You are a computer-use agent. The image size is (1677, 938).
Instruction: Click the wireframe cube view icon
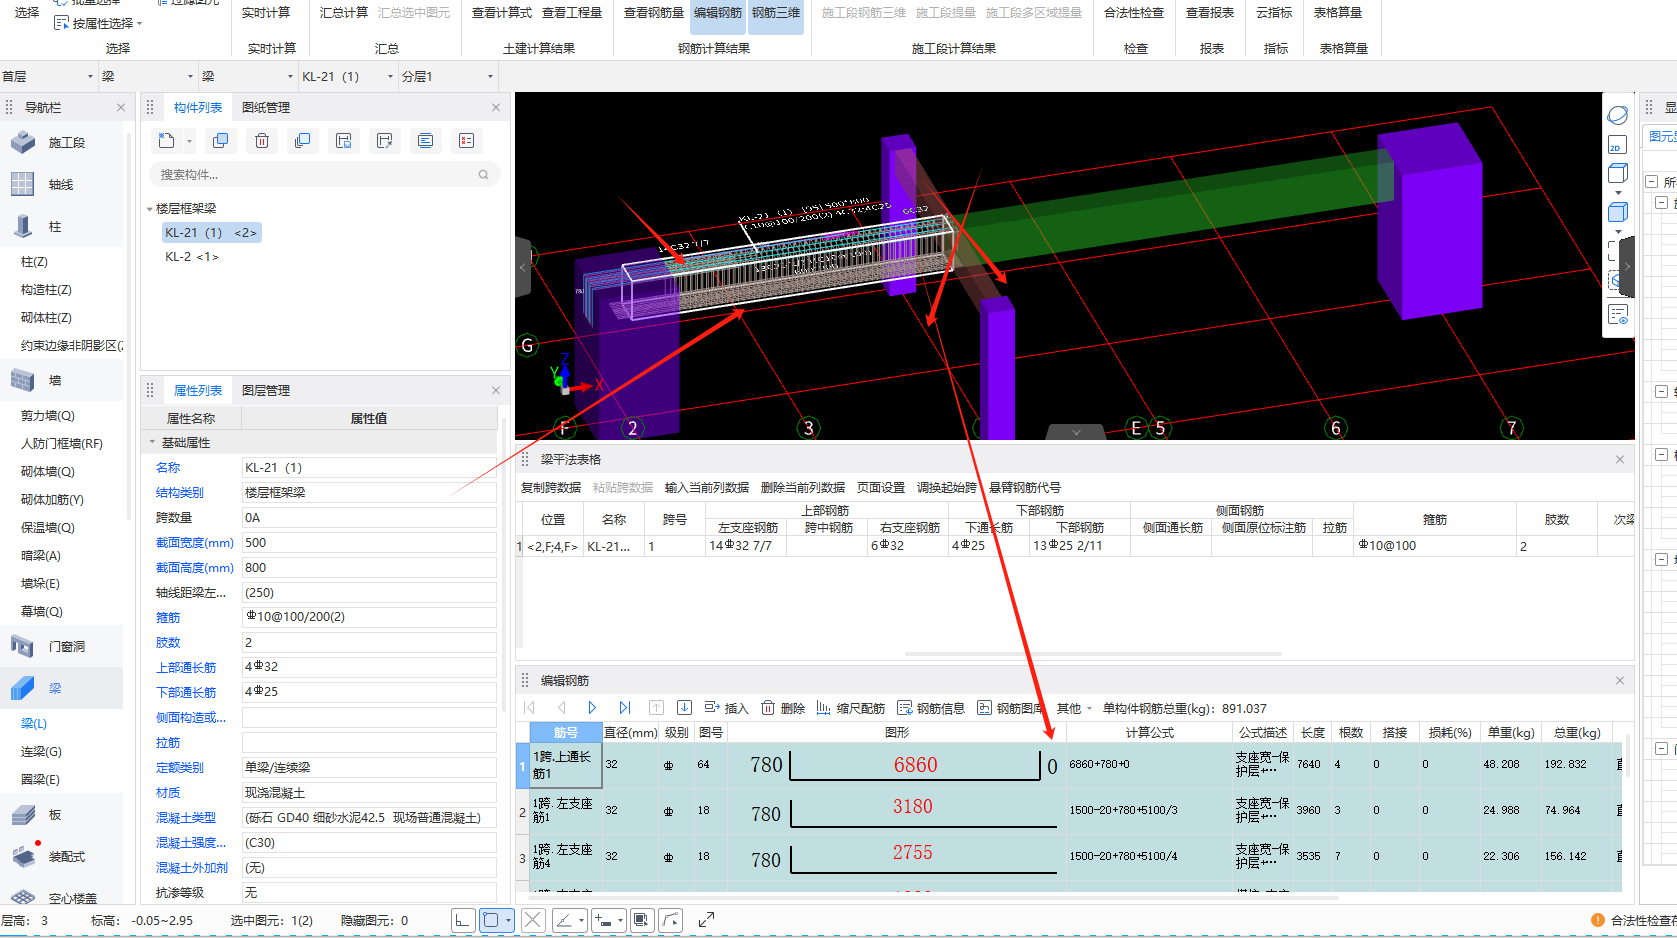(1617, 174)
